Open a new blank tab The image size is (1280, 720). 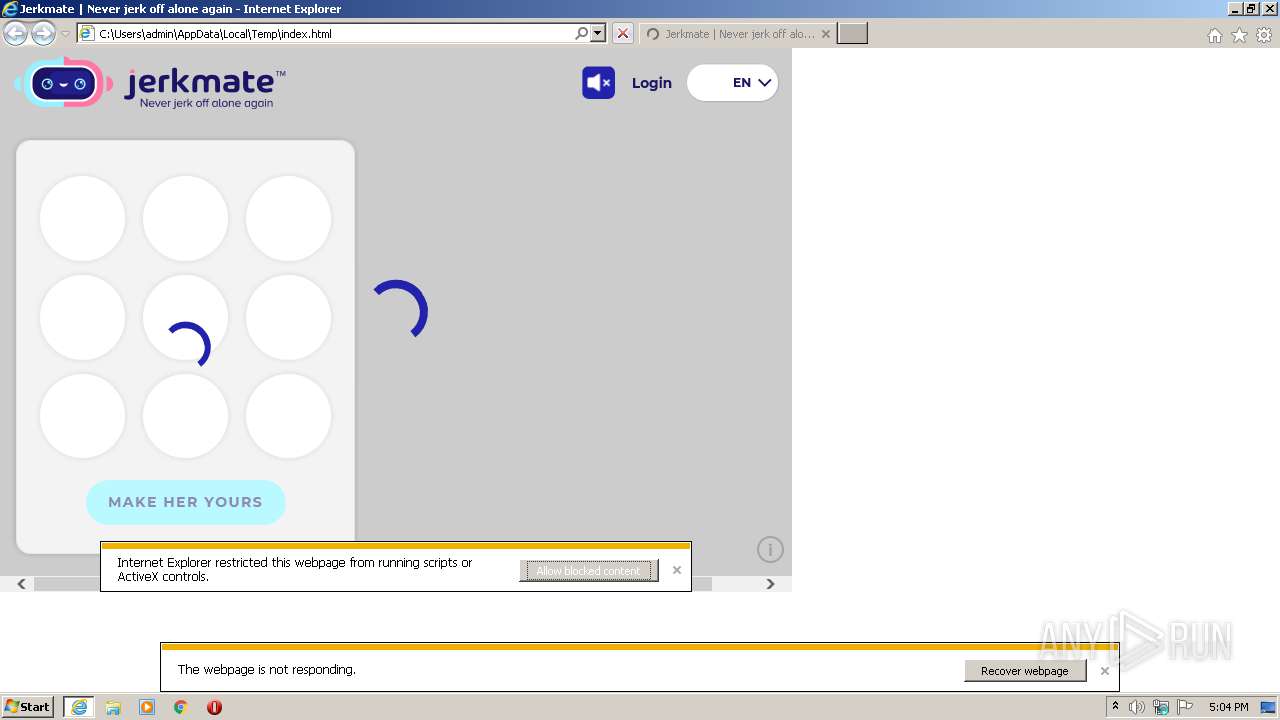click(852, 33)
